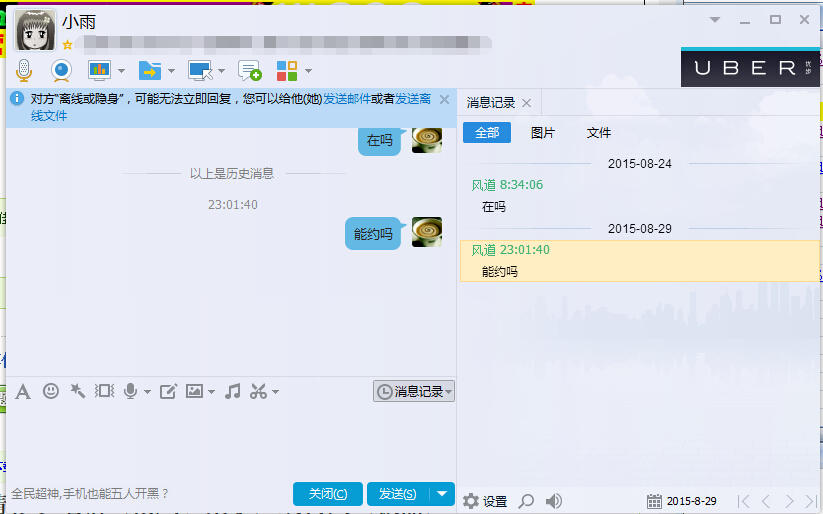
Task: Toggle the font formatting bar (A icon)
Action: 23,391
